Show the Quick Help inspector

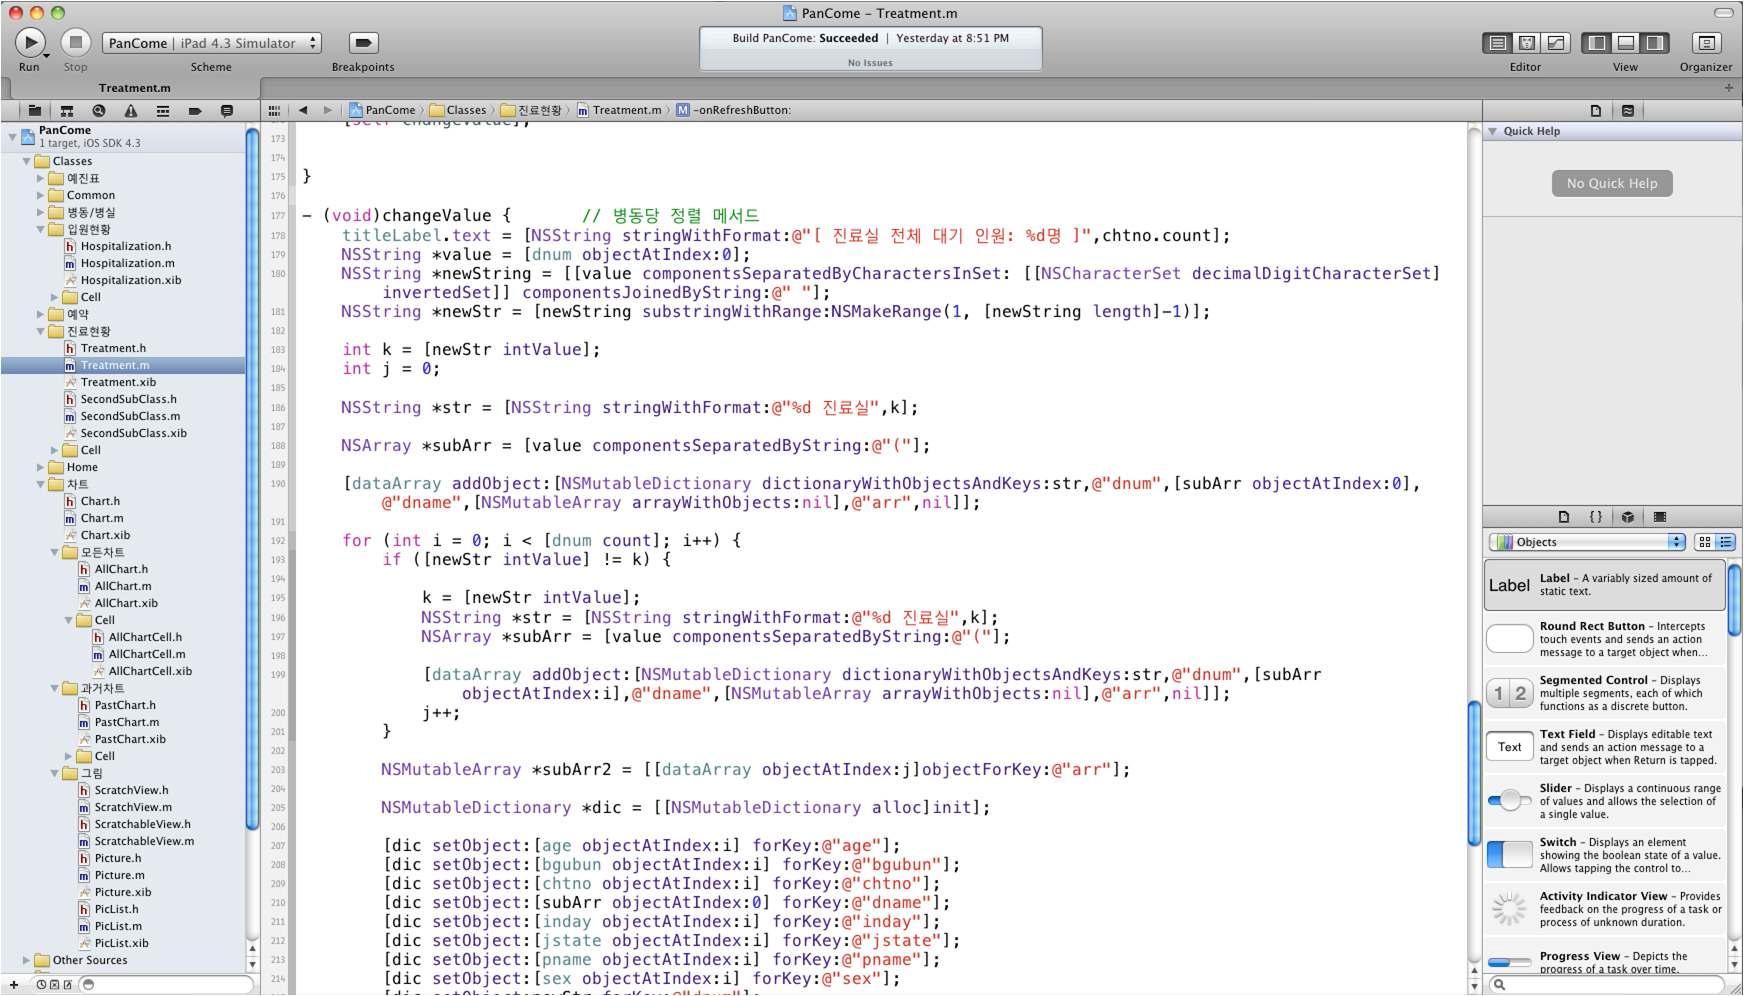coord(1628,111)
